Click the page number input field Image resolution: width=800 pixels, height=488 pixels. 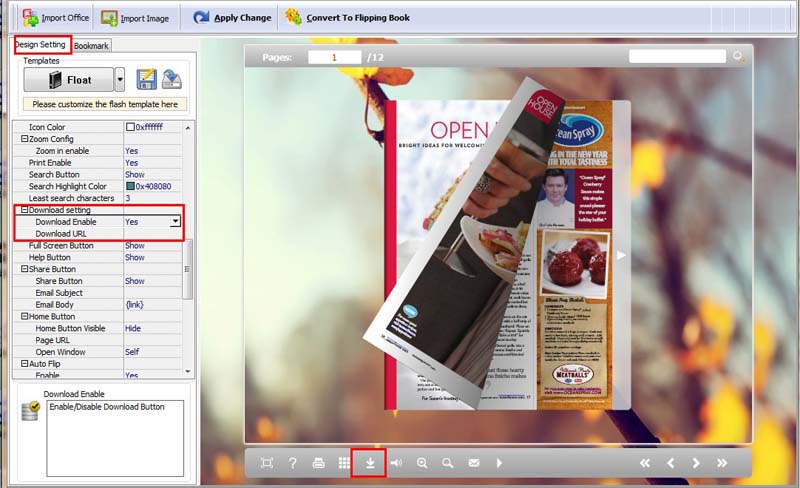[x=334, y=57]
